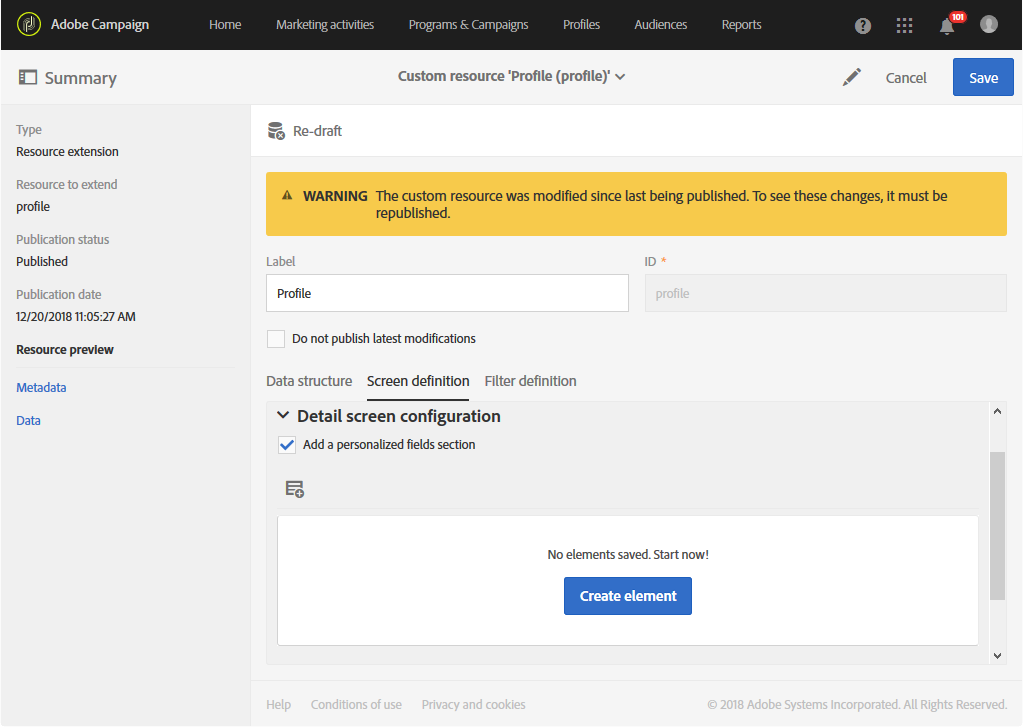
Task: Click the Save button
Action: click(983, 77)
